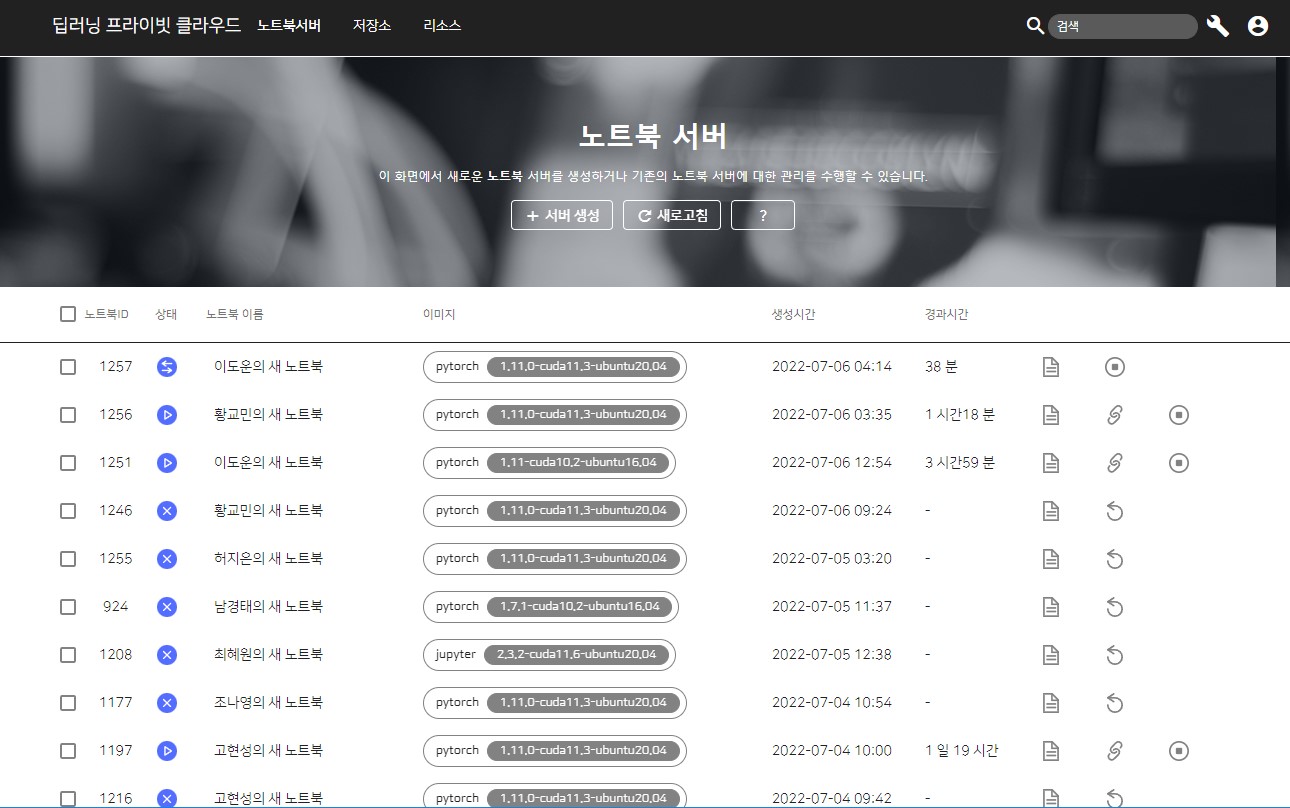Image resolution: width=1290 pixels, height=808 pixels.
Task: Click creation time 2022-07-04 10:54
Action: tap(832, 703)
